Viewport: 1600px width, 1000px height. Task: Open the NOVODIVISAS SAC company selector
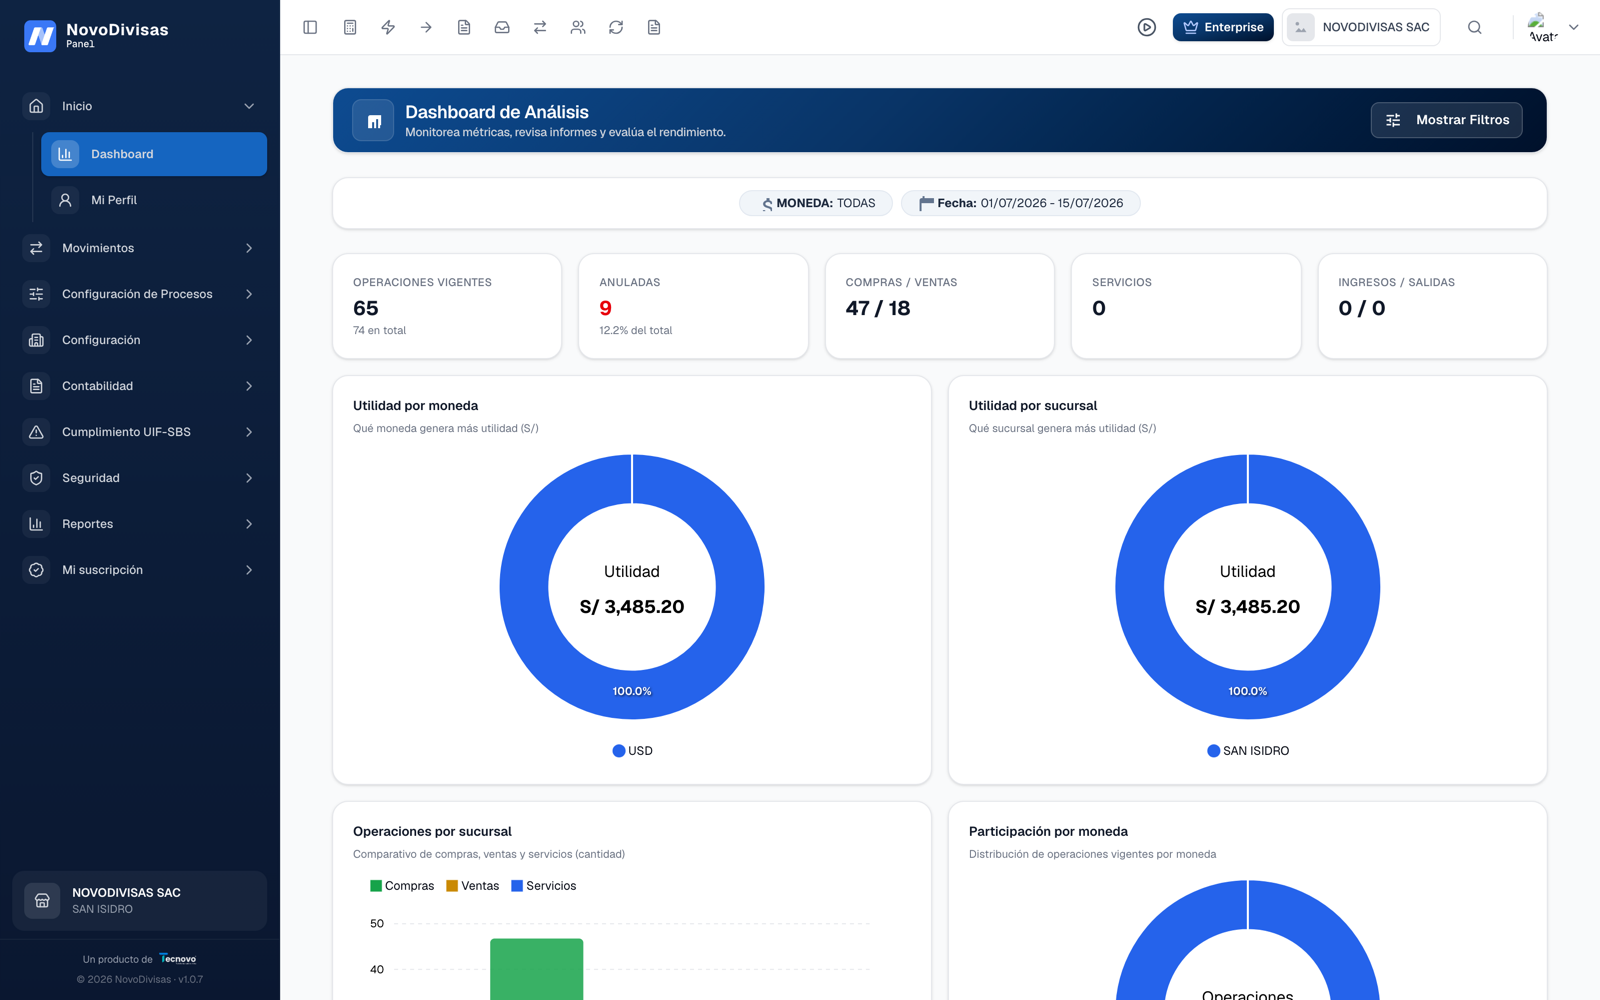pos(1361,27)
